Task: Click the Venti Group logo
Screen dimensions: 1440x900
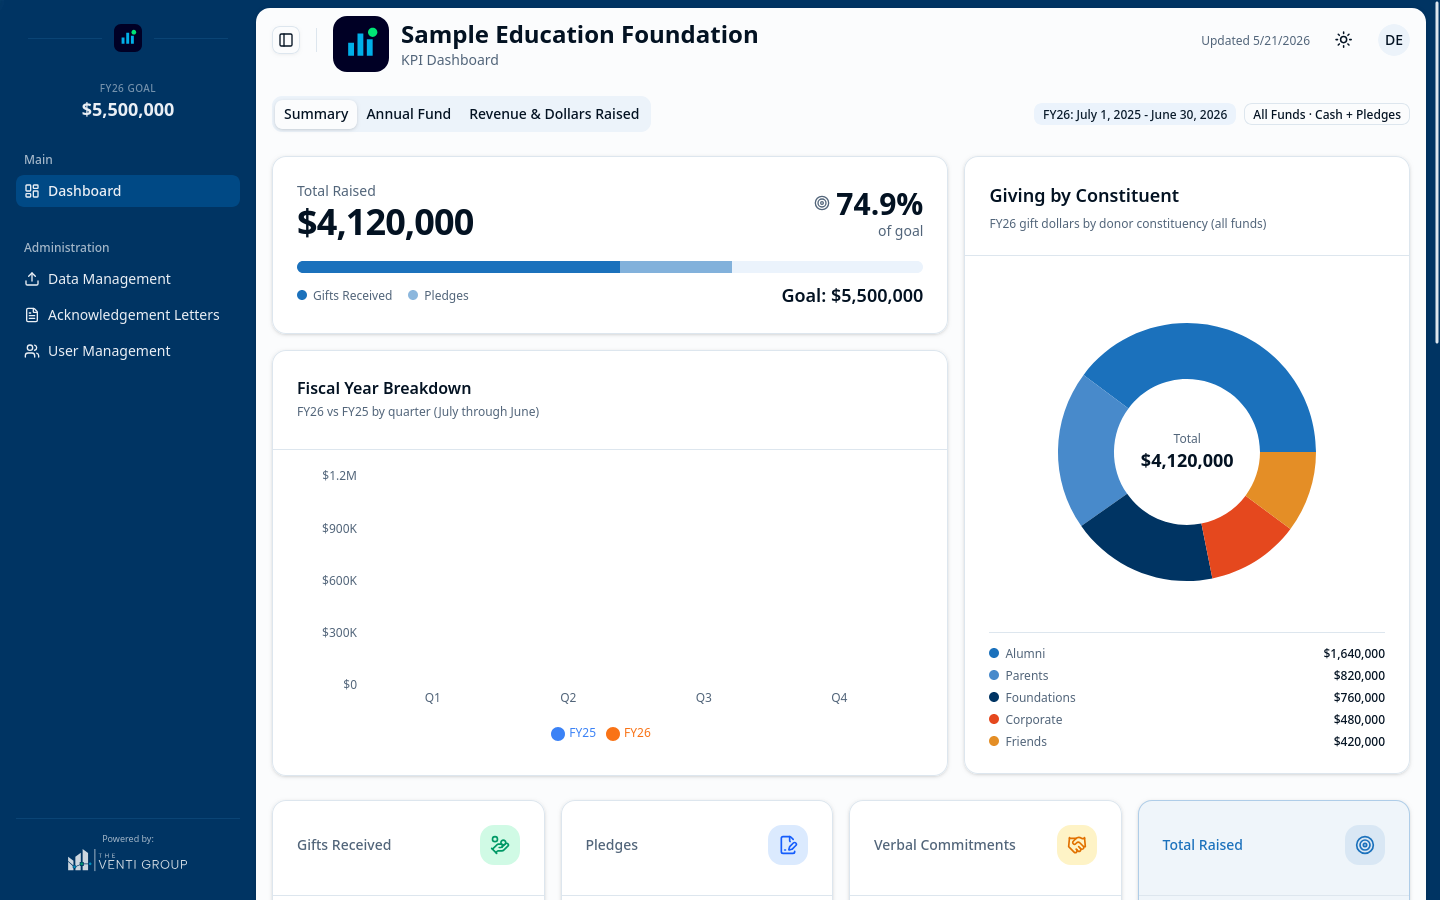Action: coord(128,861)
